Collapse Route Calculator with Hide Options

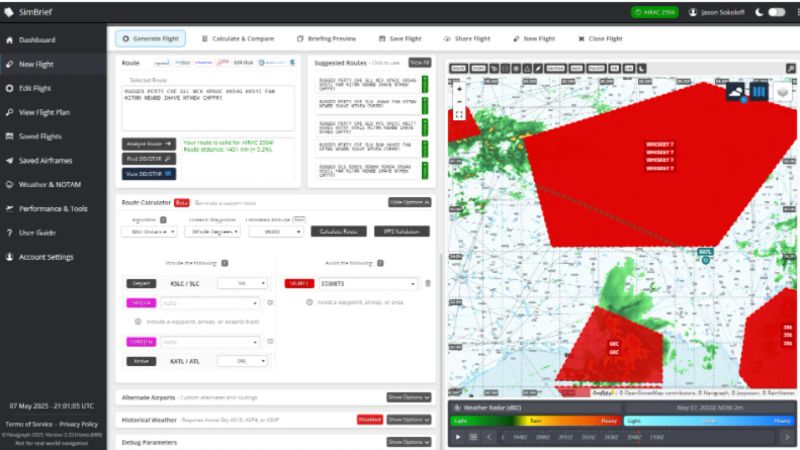[x=409, y=203]
